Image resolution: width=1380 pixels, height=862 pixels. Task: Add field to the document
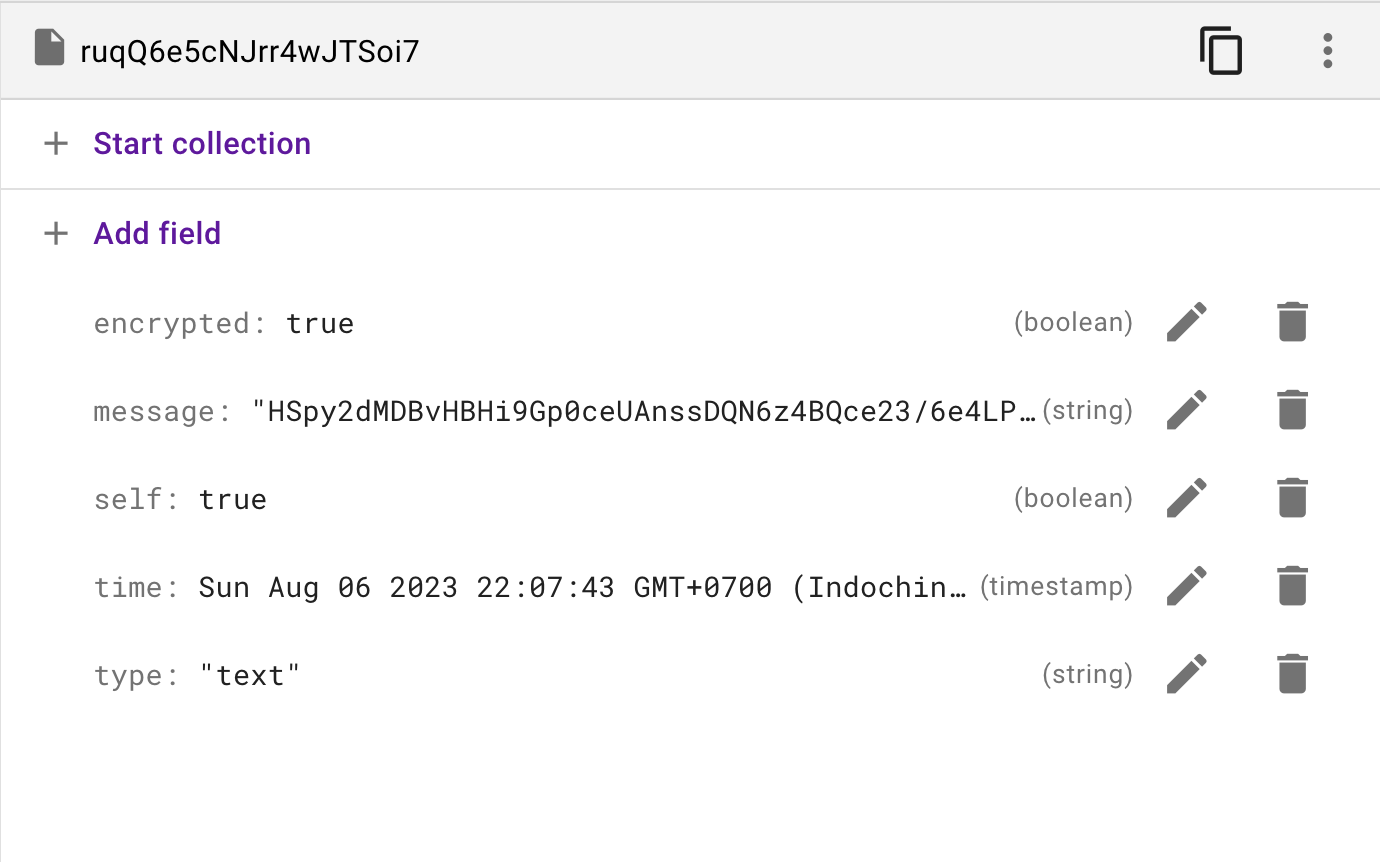(157, 233)
